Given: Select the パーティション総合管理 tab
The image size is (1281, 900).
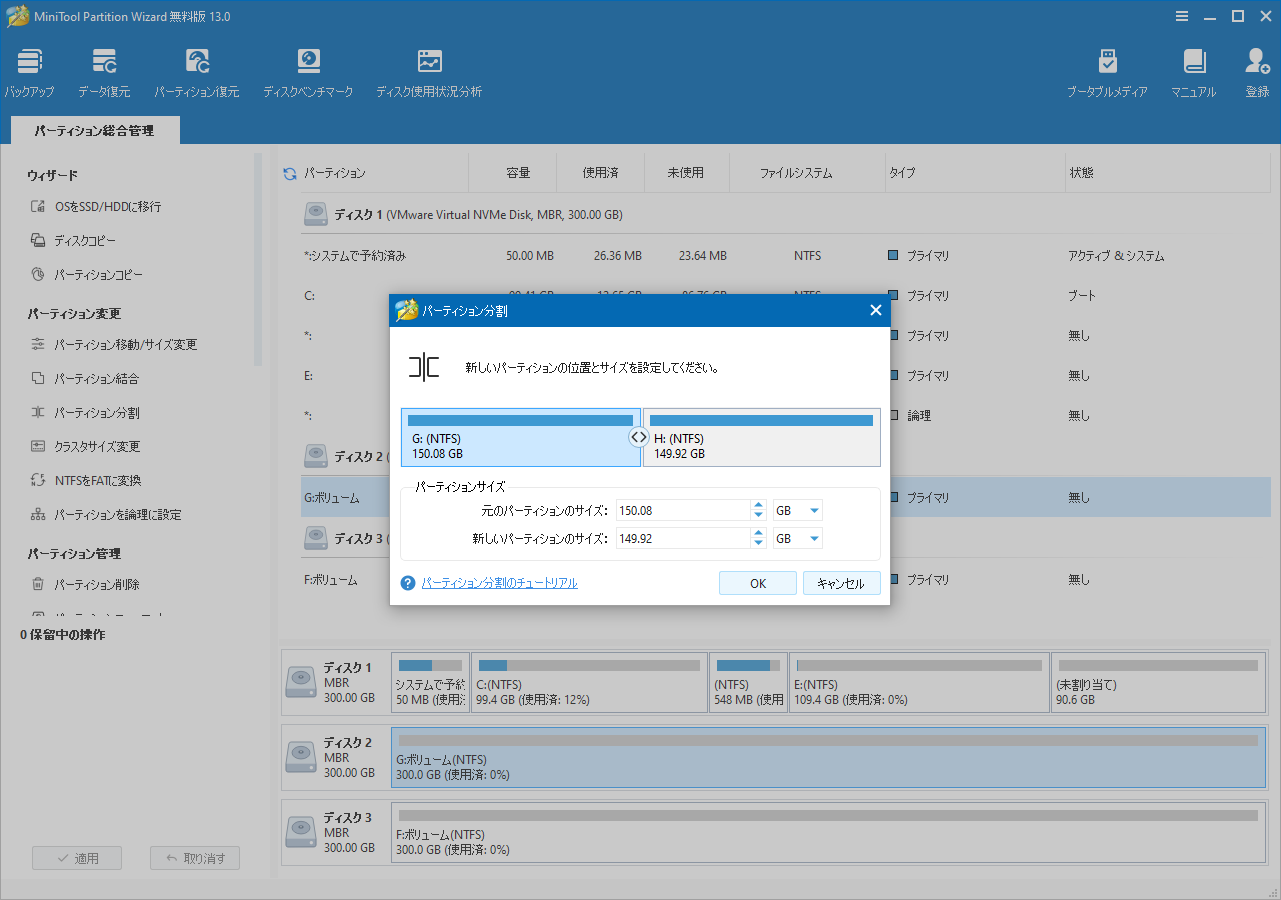Looking at the screenshot, I should click(x=94, y=130).
